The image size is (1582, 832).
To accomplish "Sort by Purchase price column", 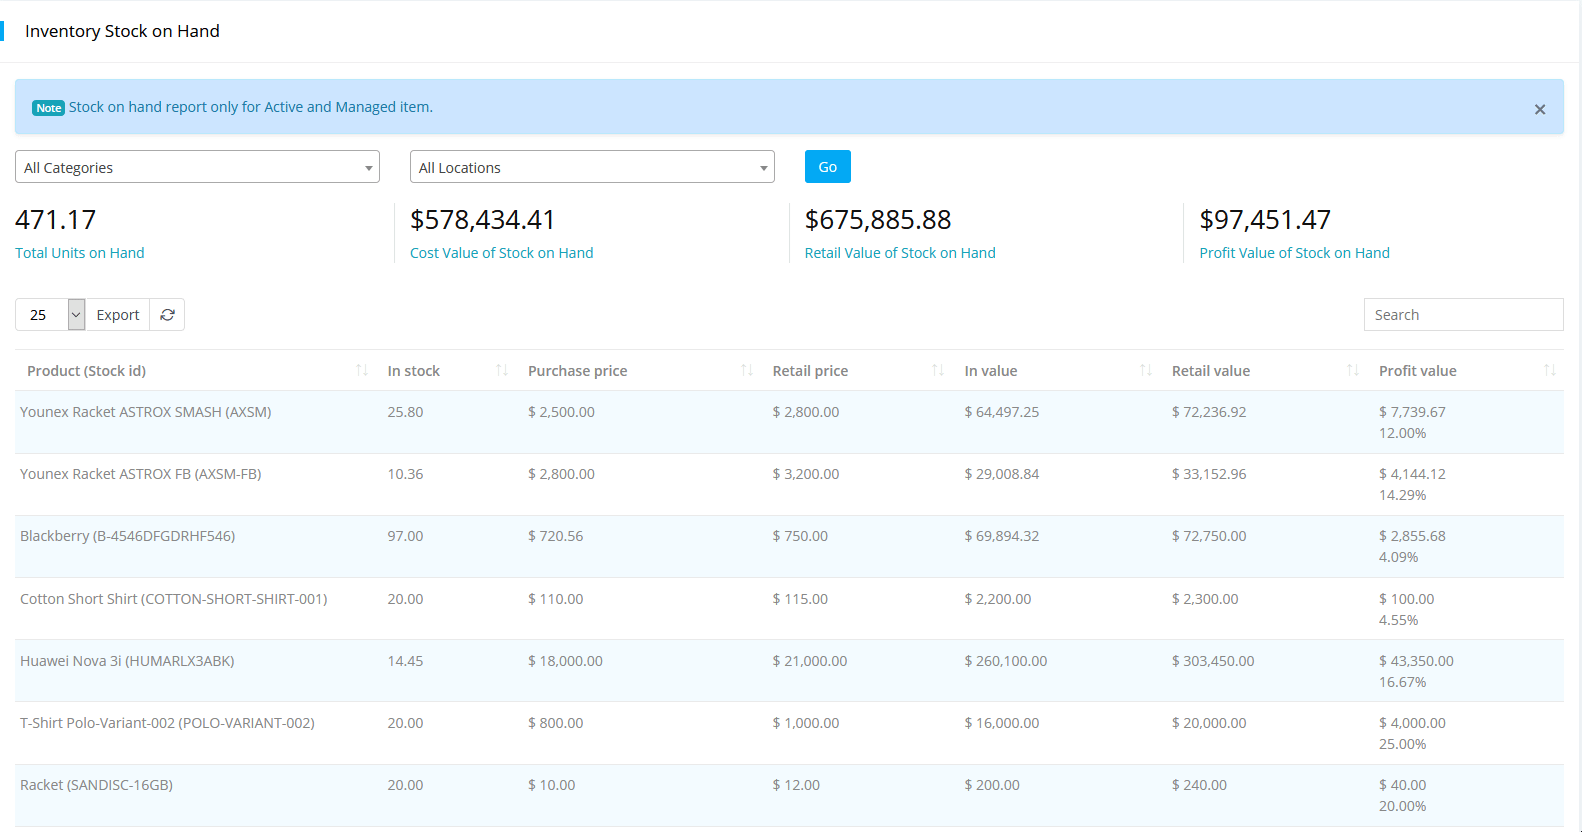I will point(746,371).
